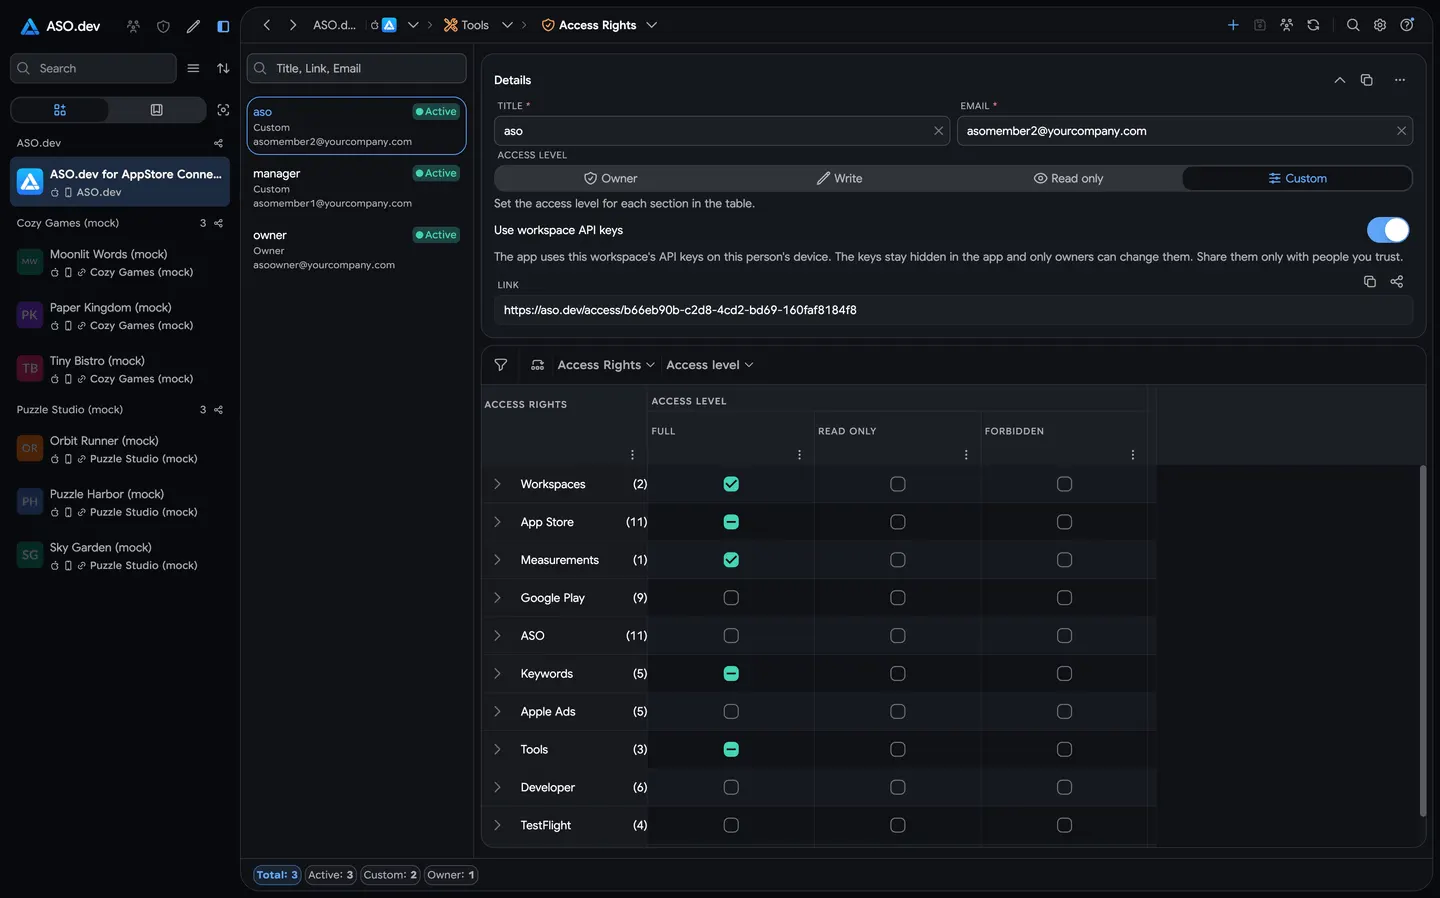Copy the access link with copy icon
The width and height of the screenshot is (1440, 898).
[x=1369, y=282]
